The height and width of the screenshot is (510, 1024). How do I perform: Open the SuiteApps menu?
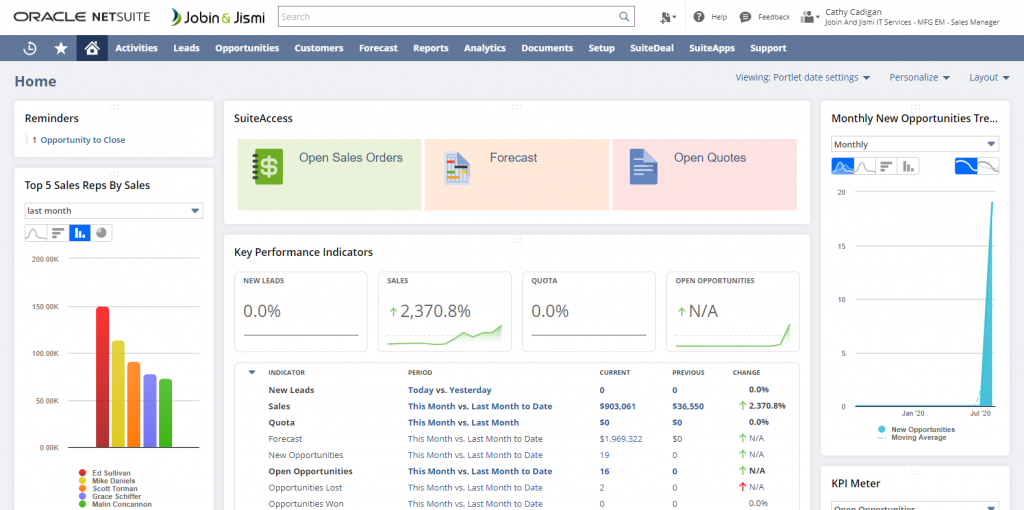712,48
